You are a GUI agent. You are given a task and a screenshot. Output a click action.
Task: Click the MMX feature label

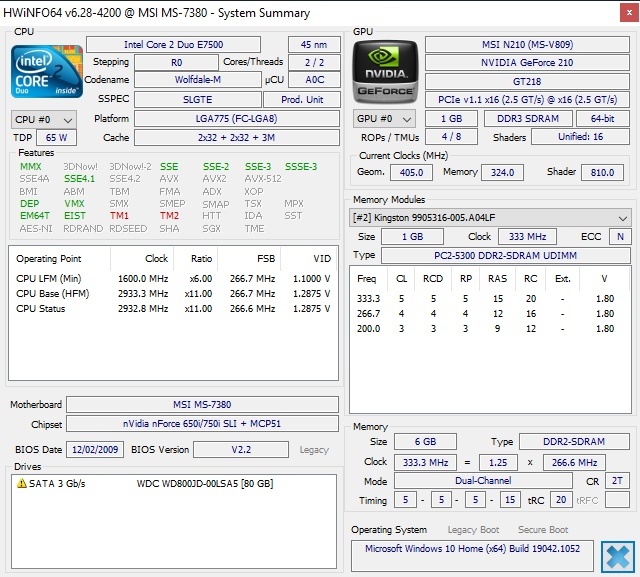(31, 166)
